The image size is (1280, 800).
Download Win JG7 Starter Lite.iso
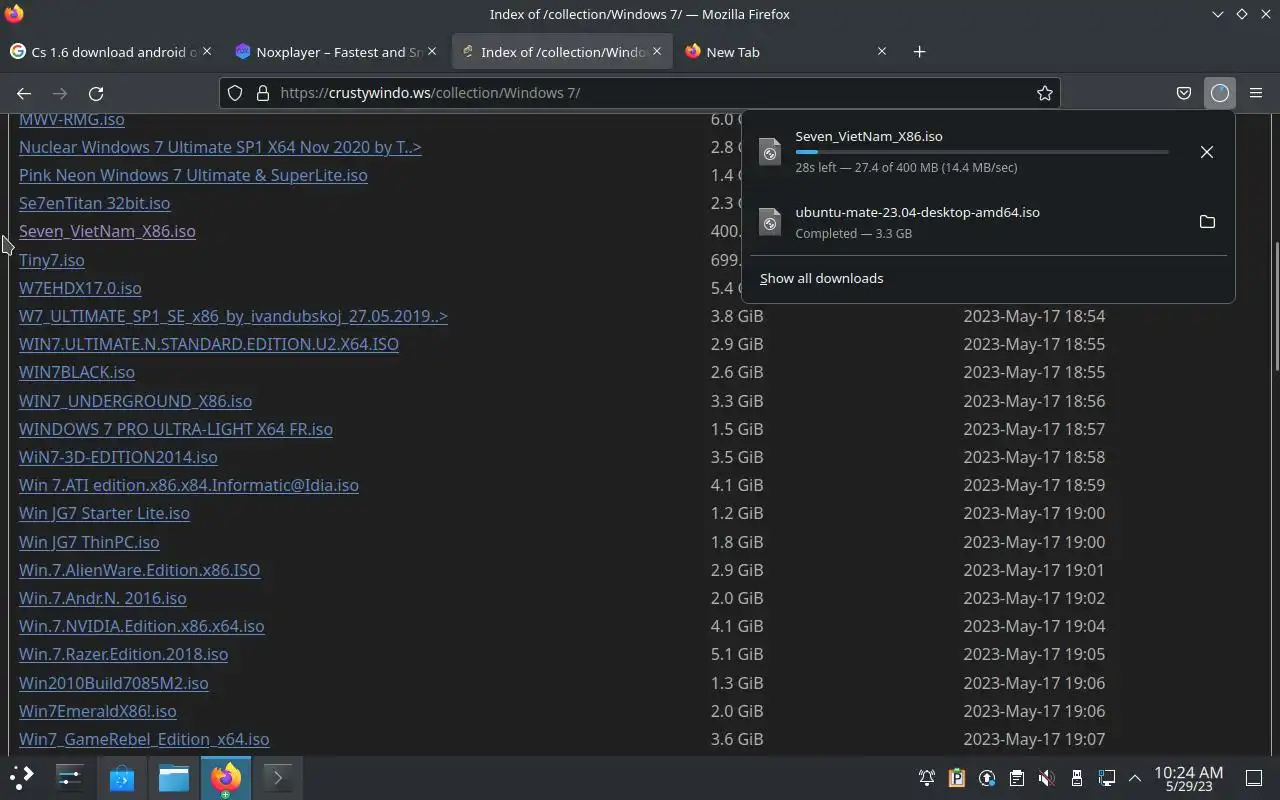click(x=104, y=513)
